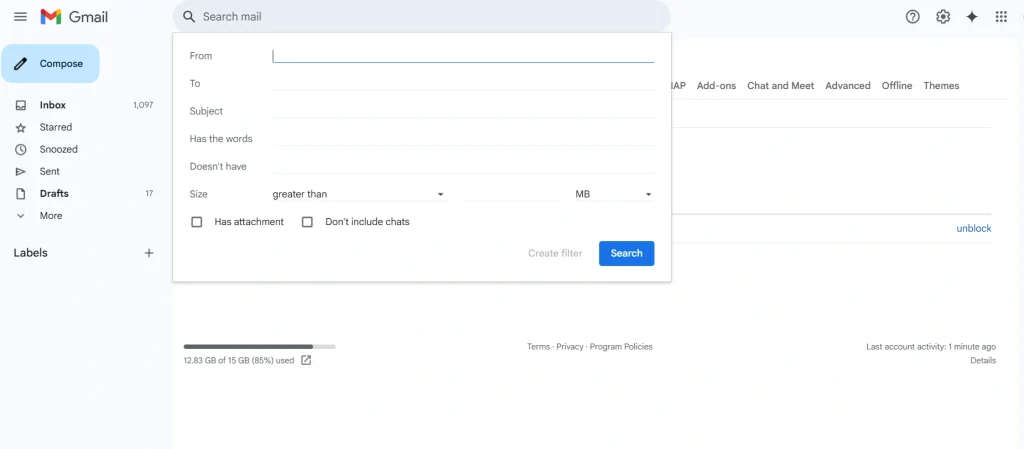Open the main menu hamburger icon
Viewport: 1024px width, 449px height.
pos(20,17)
